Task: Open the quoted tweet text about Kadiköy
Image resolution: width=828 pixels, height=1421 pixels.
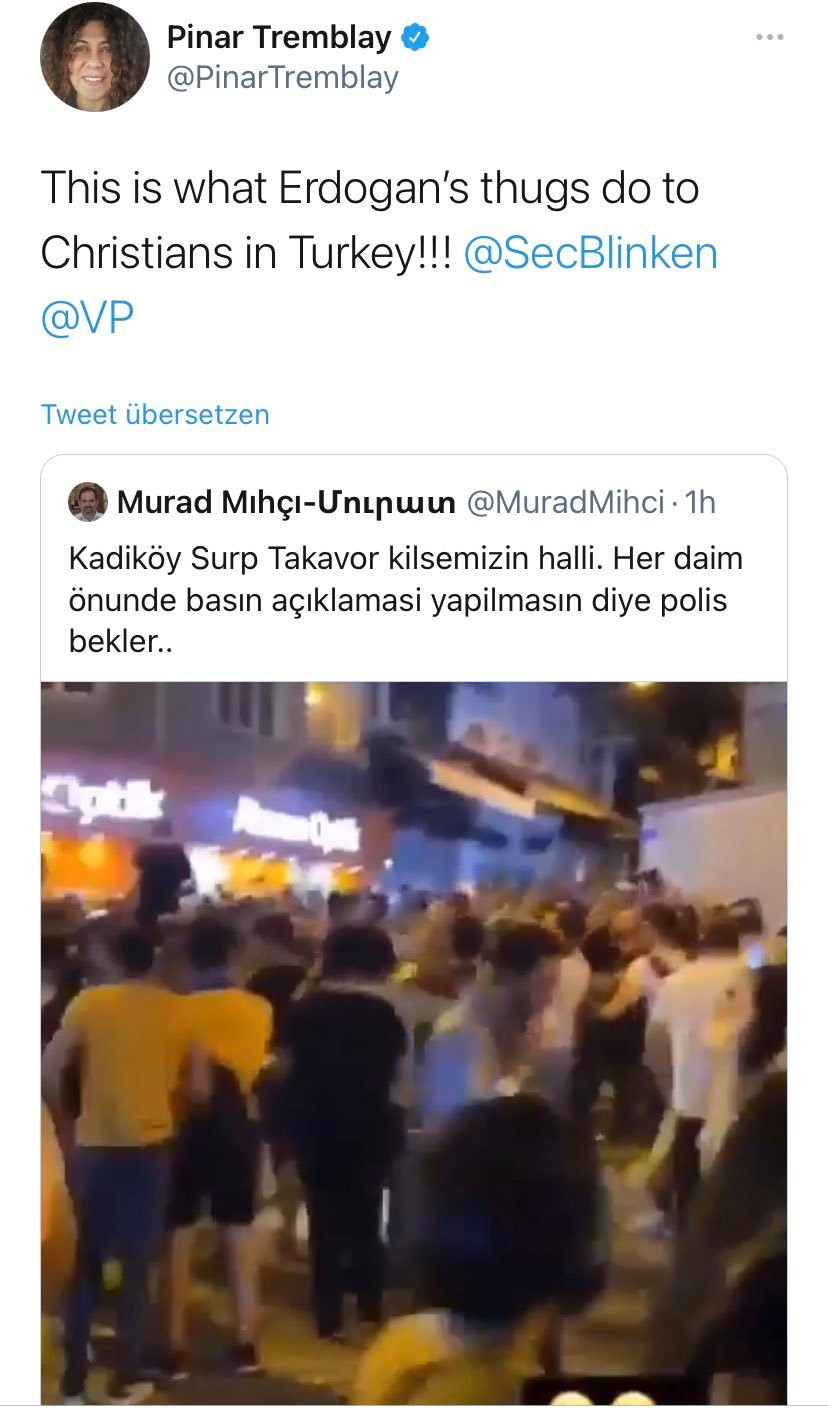Action: [405, 599]
